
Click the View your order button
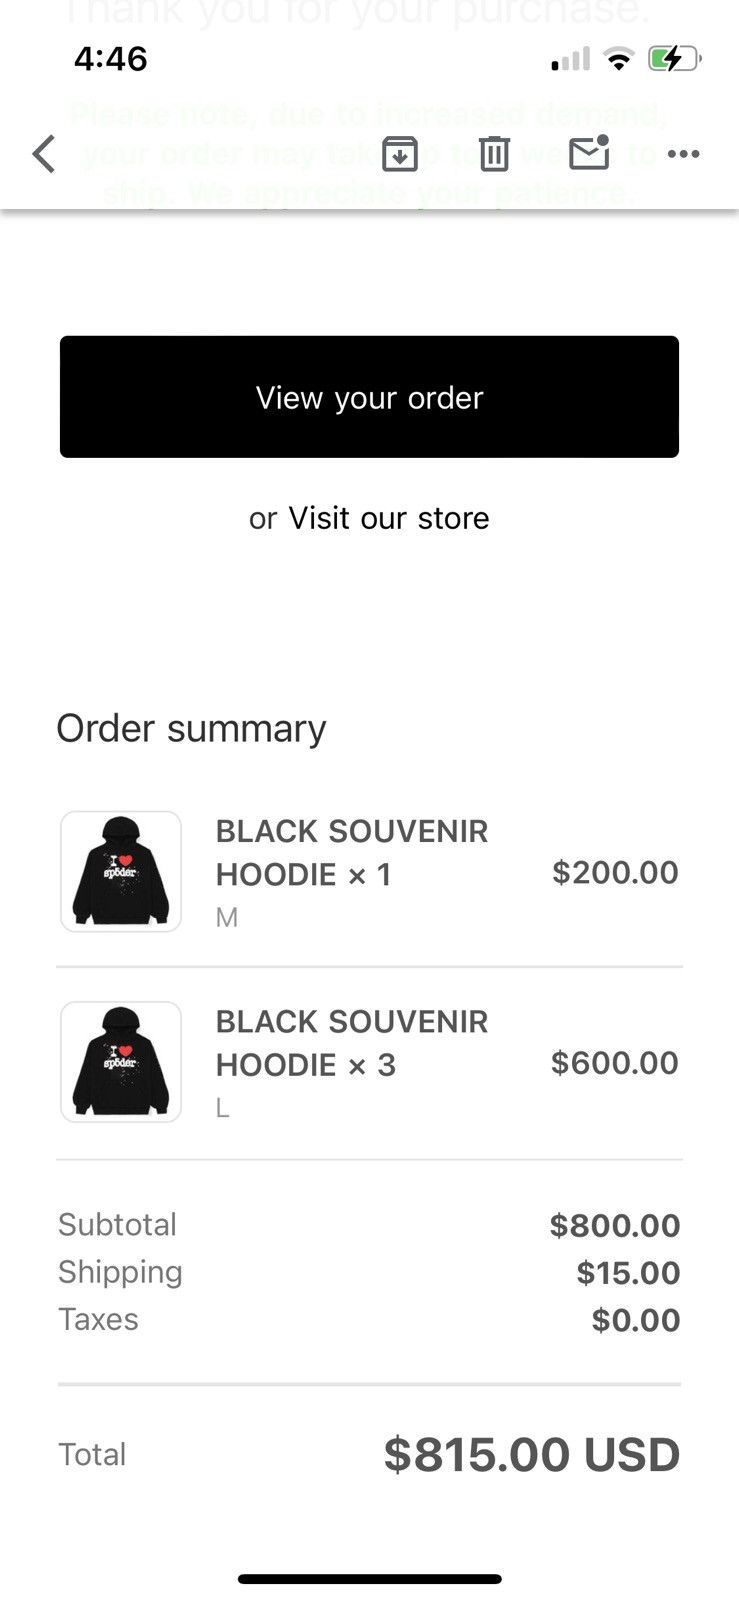(369, 397)
